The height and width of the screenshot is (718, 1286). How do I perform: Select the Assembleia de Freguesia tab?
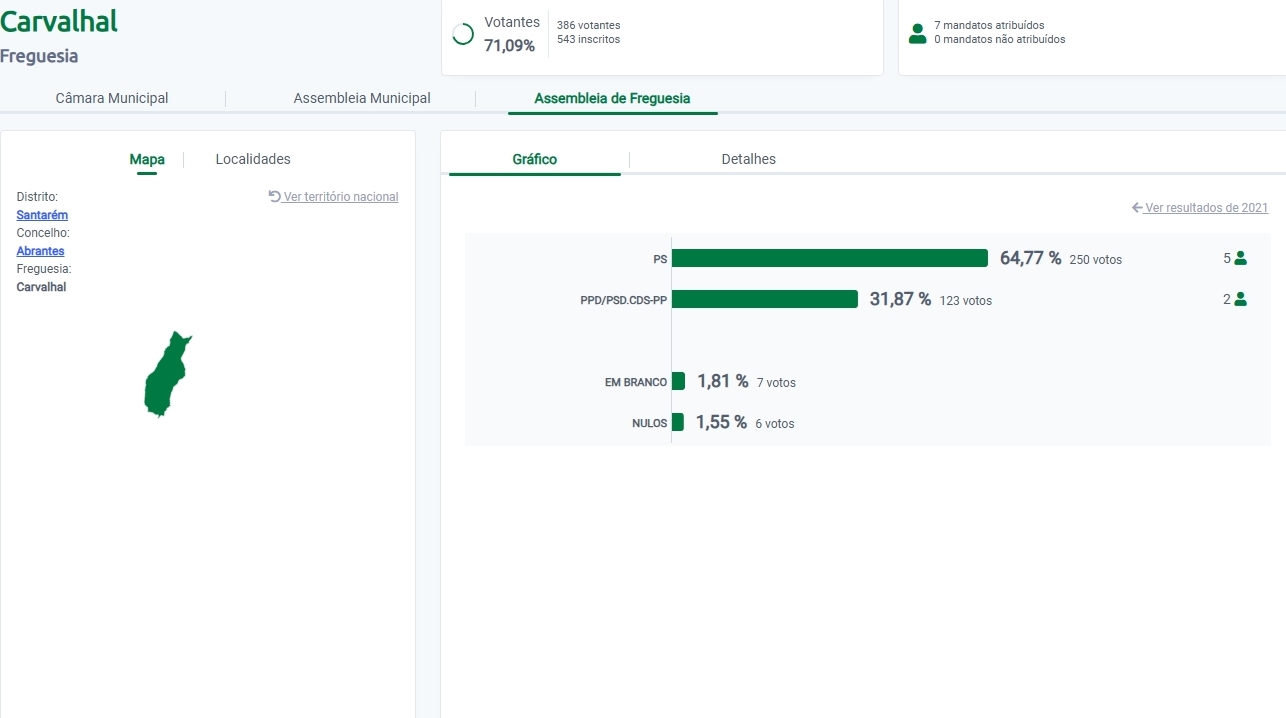click(612, 99)
